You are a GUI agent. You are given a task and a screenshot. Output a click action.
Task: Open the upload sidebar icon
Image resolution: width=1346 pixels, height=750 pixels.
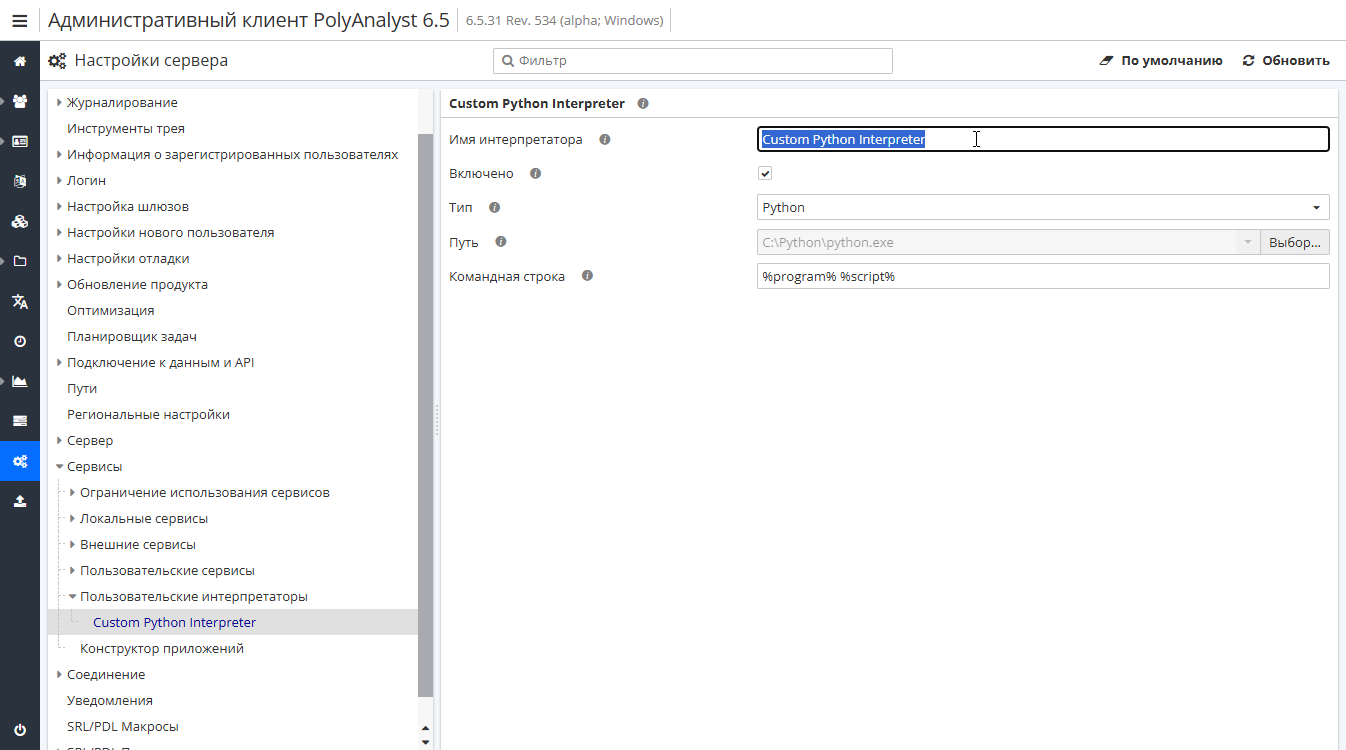pyautogui.click(x=20, y=501)
